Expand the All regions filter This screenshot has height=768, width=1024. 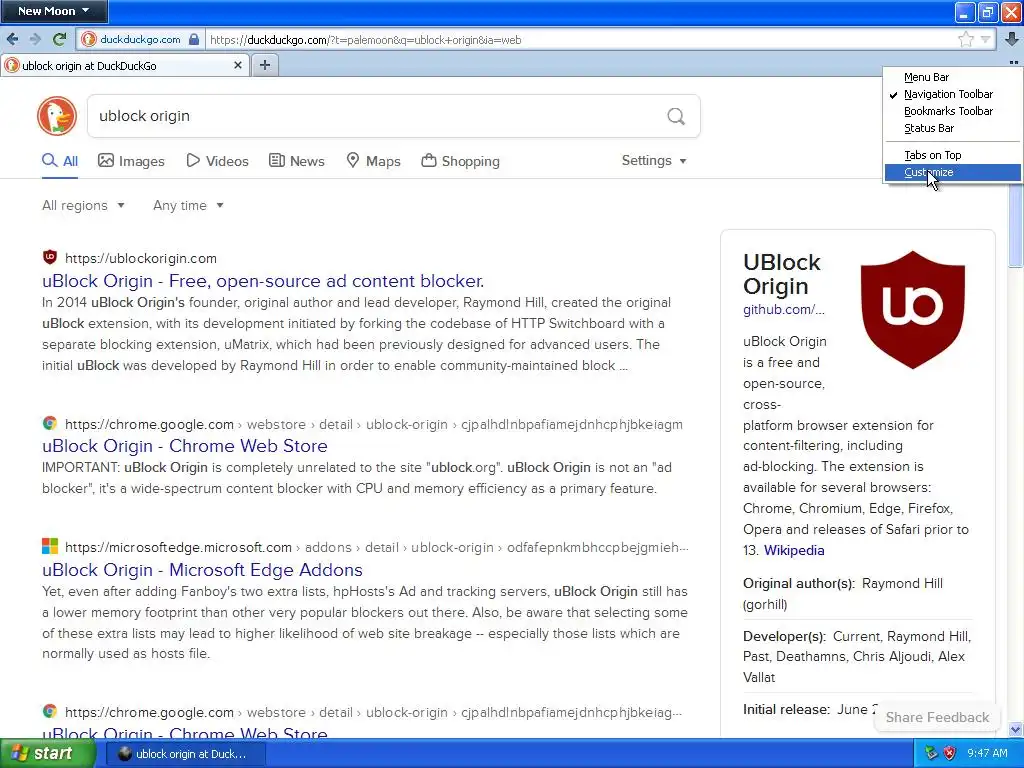tap(83, 205)
